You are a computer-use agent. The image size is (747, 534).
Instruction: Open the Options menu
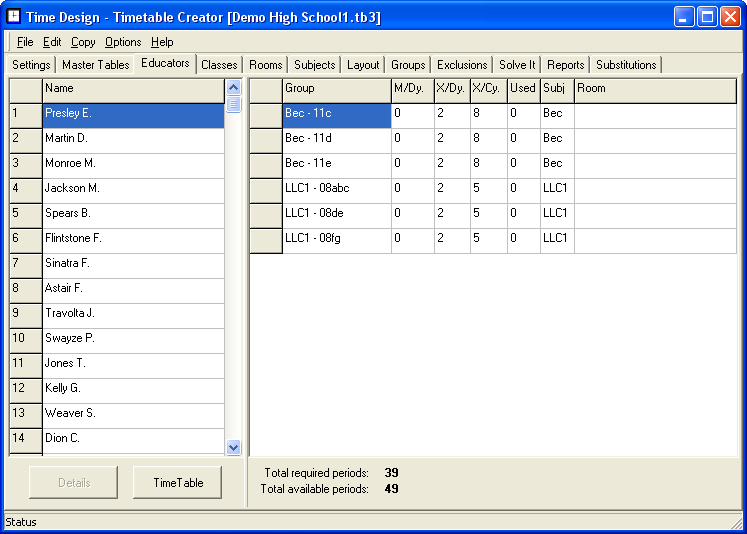[x=123, y=42]
